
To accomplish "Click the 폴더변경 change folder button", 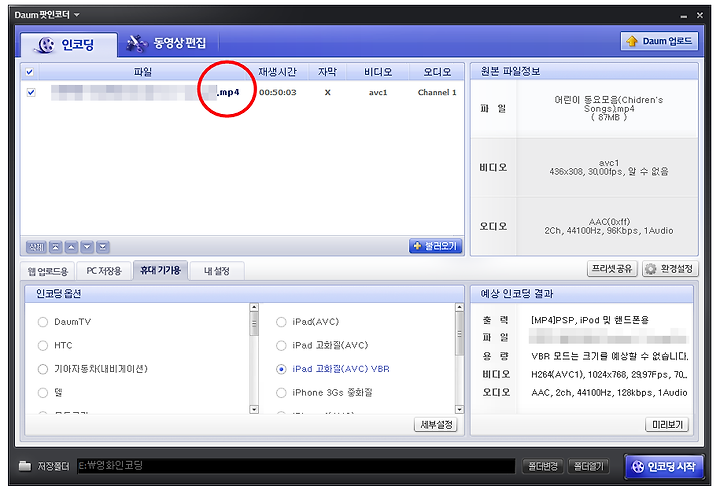I will [x=543, y=467].
